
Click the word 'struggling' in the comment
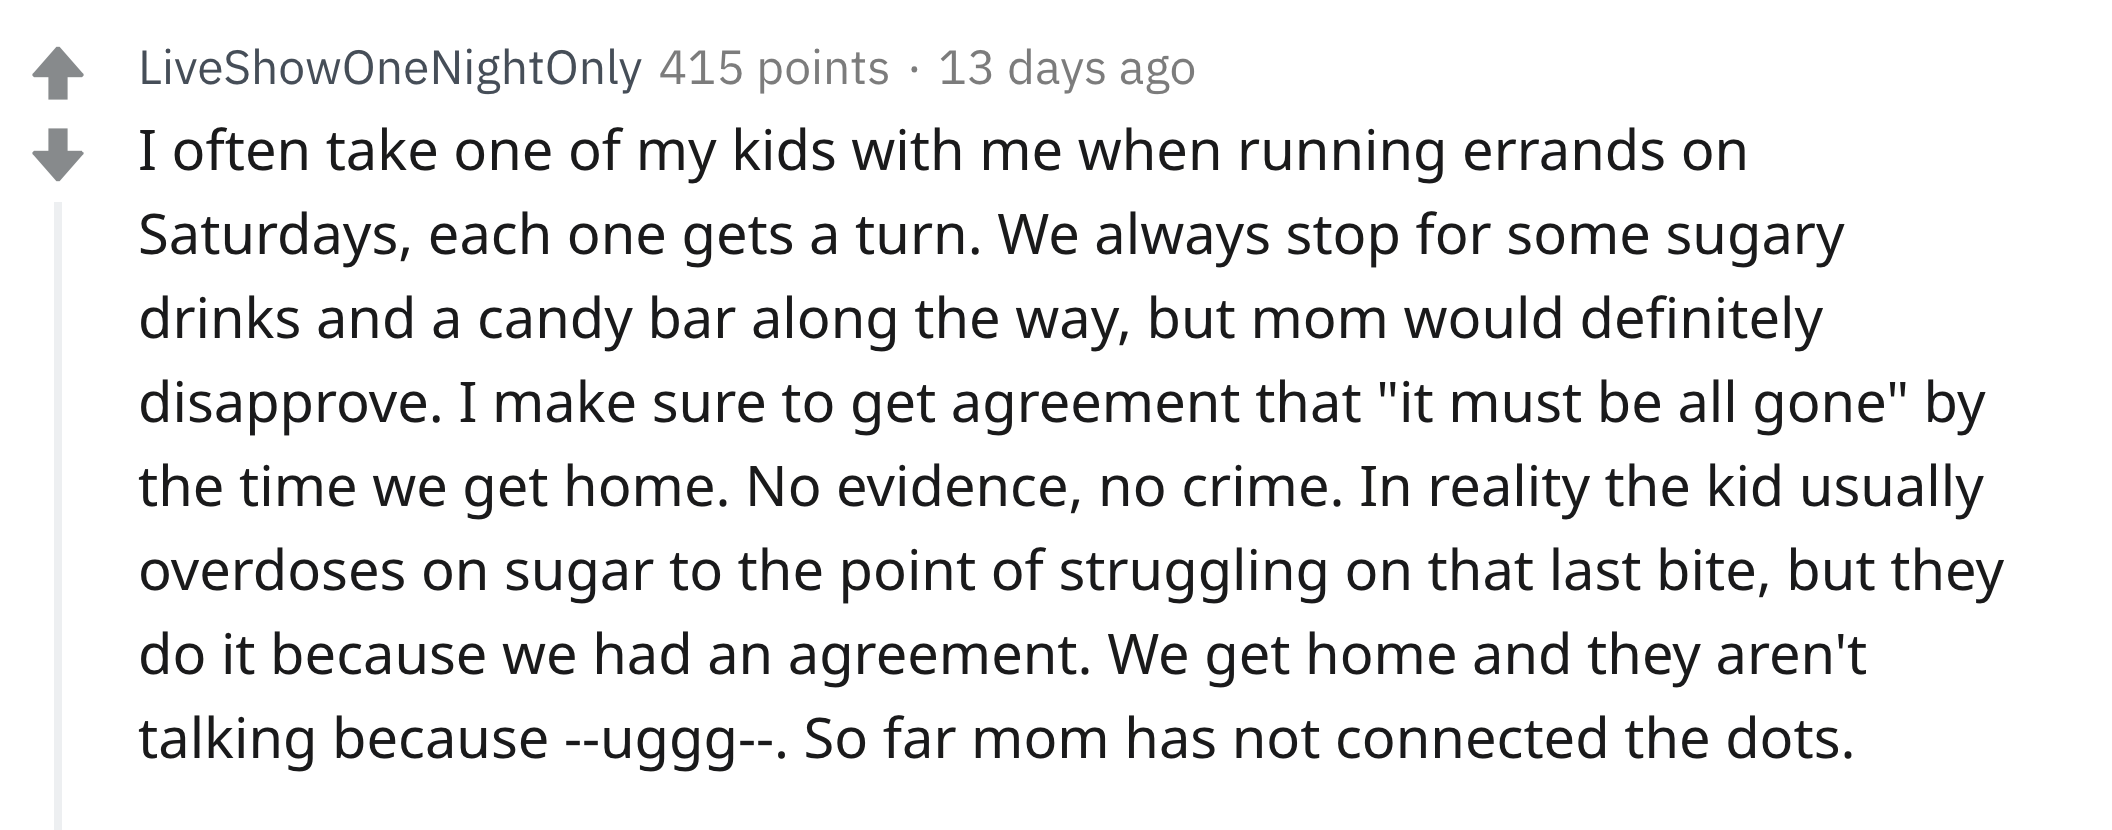(x=1193, y=571)
